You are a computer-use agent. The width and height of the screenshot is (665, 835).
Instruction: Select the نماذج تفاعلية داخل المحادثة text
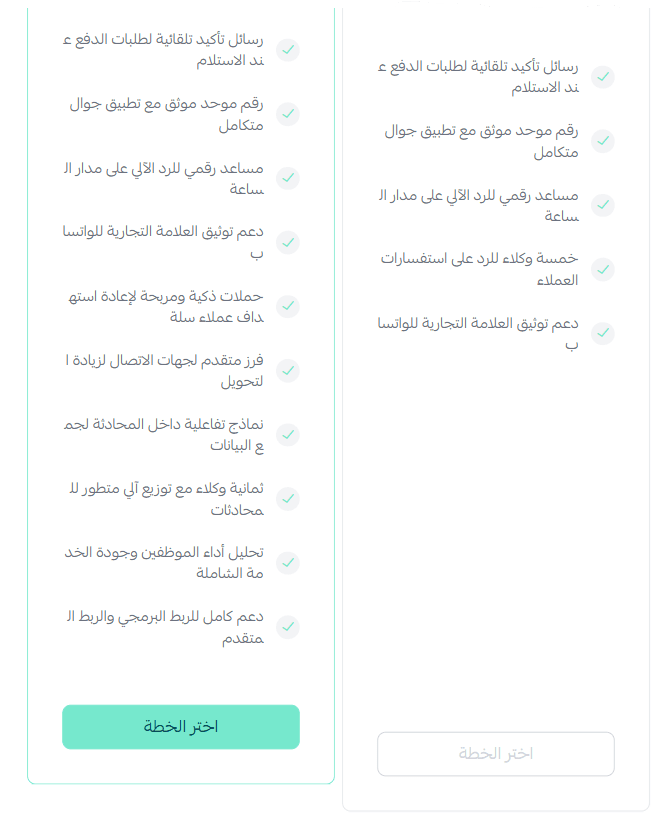pos(166,435)
